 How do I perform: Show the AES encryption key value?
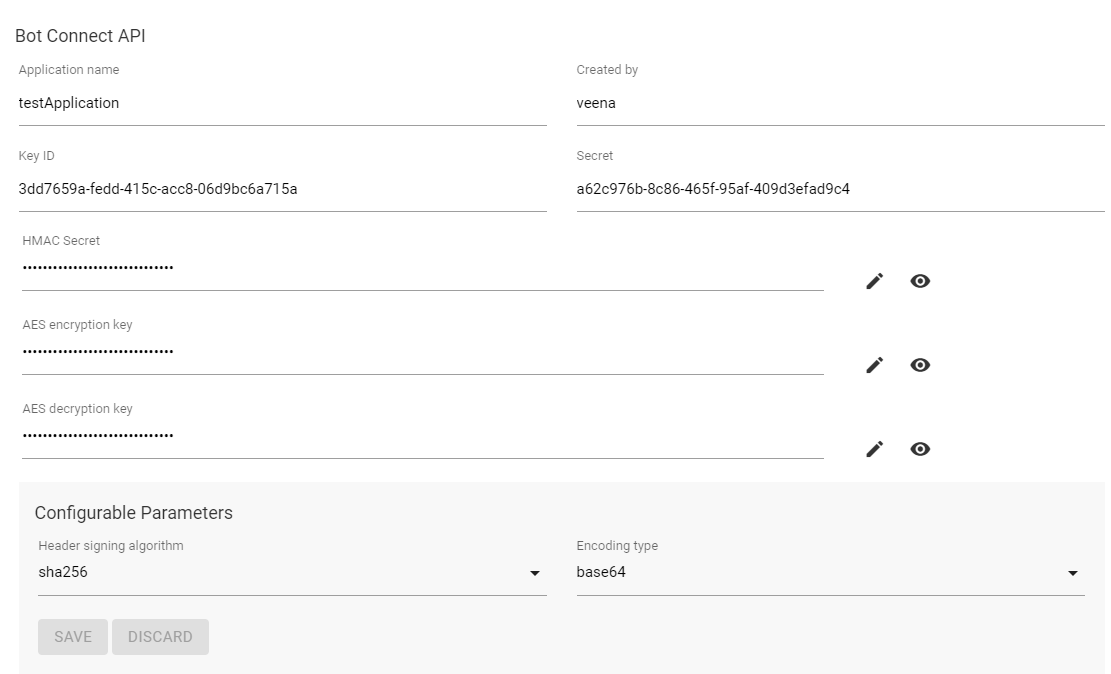[920, 365]
